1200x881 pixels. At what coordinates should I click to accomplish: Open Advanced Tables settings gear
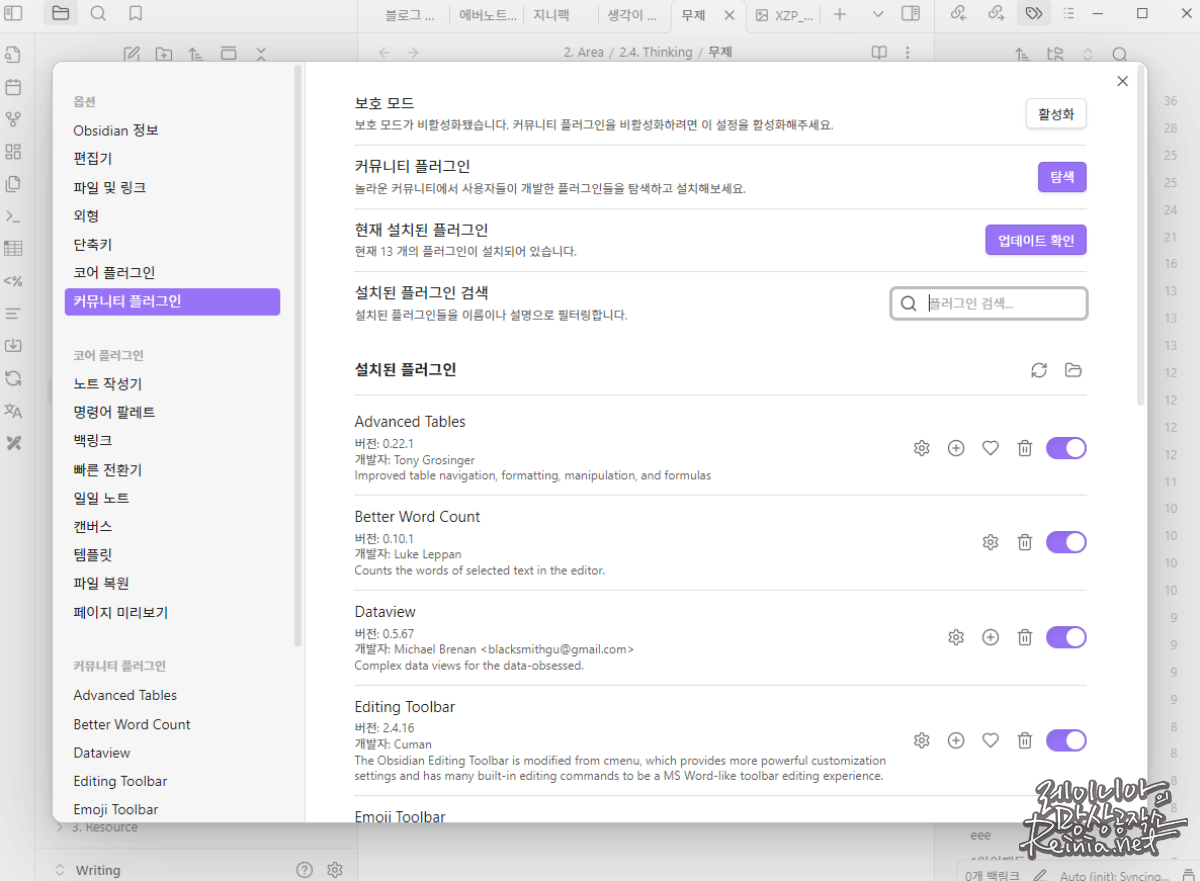coord(922,448)
